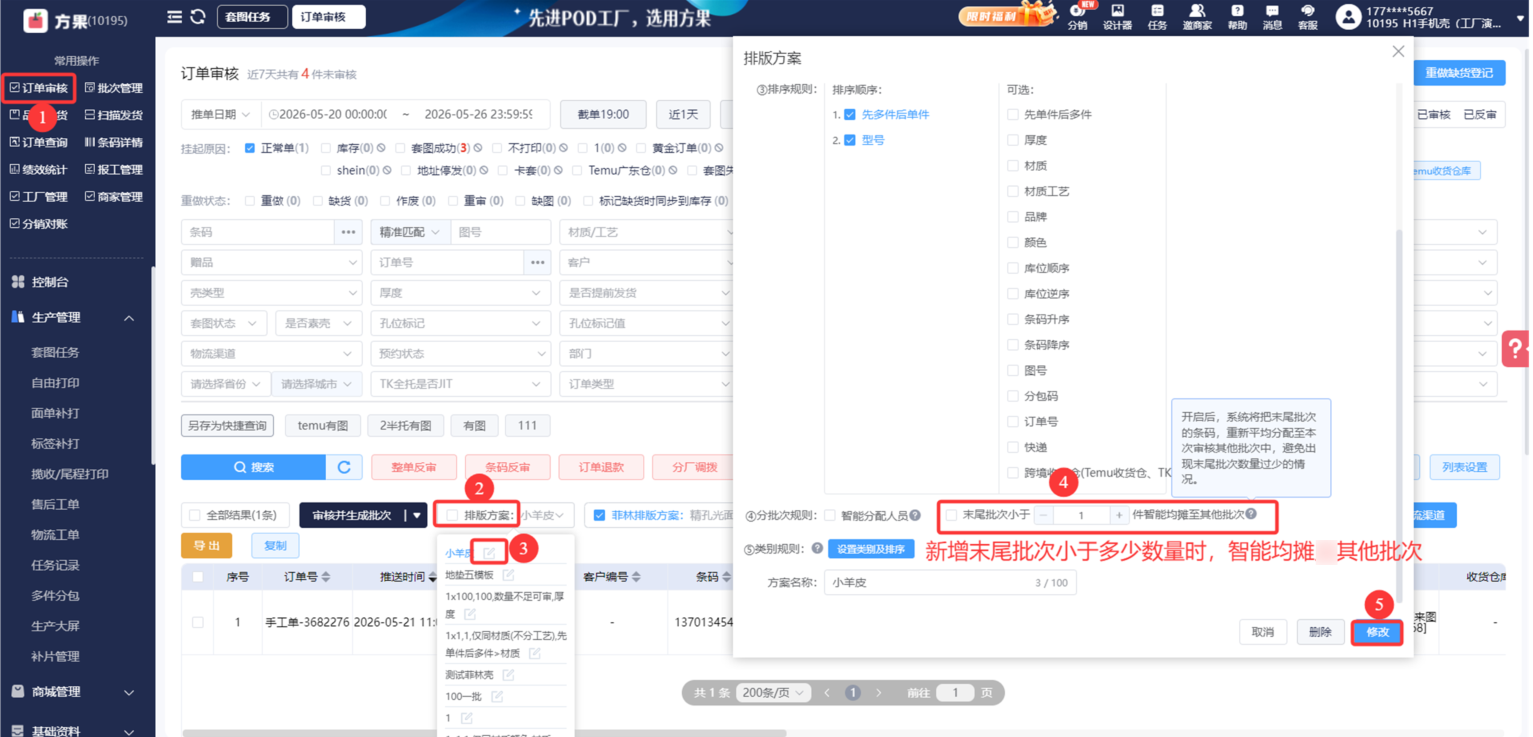Open 套图任务 in the sidebar
The height and width of the screenshot is (737, 1533).
click(55, 352)
